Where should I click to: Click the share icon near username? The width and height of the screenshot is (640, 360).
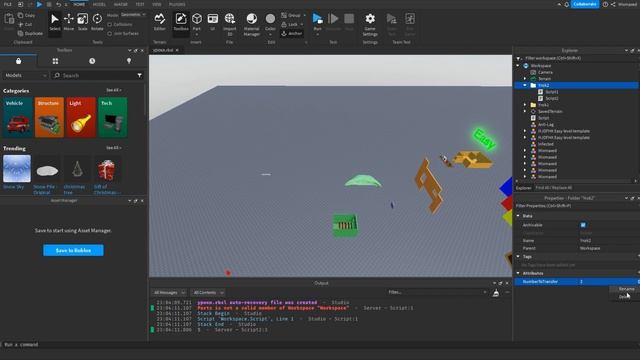[613, 4]
